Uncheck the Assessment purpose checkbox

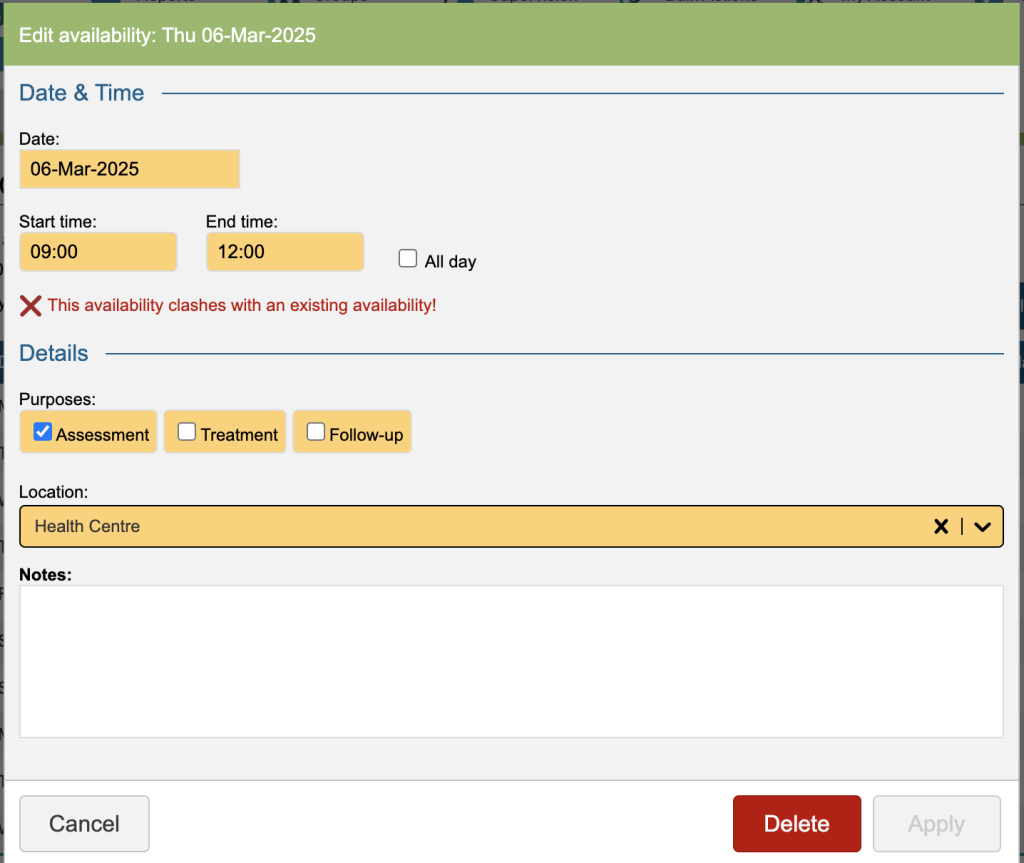(43, 432)
